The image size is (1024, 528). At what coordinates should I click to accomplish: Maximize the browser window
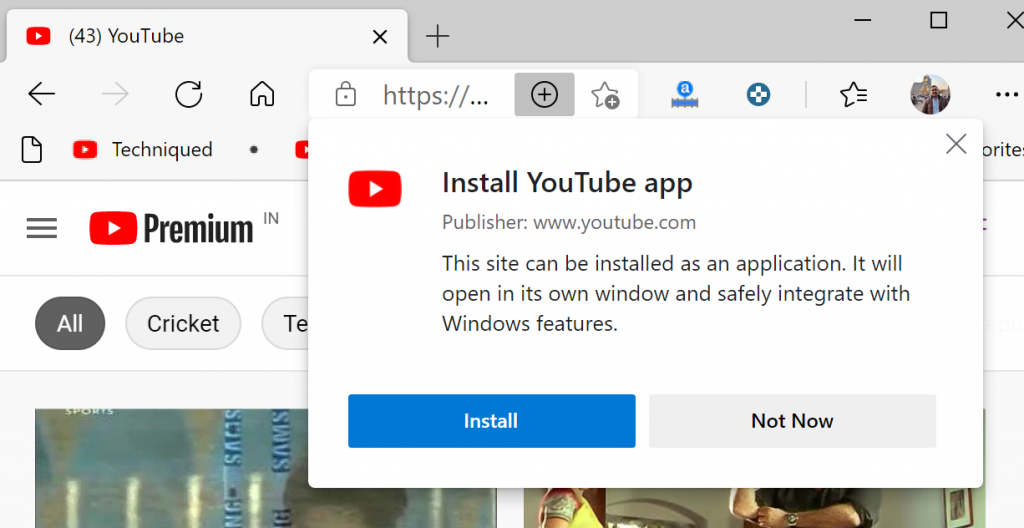[x=938, y=20]
